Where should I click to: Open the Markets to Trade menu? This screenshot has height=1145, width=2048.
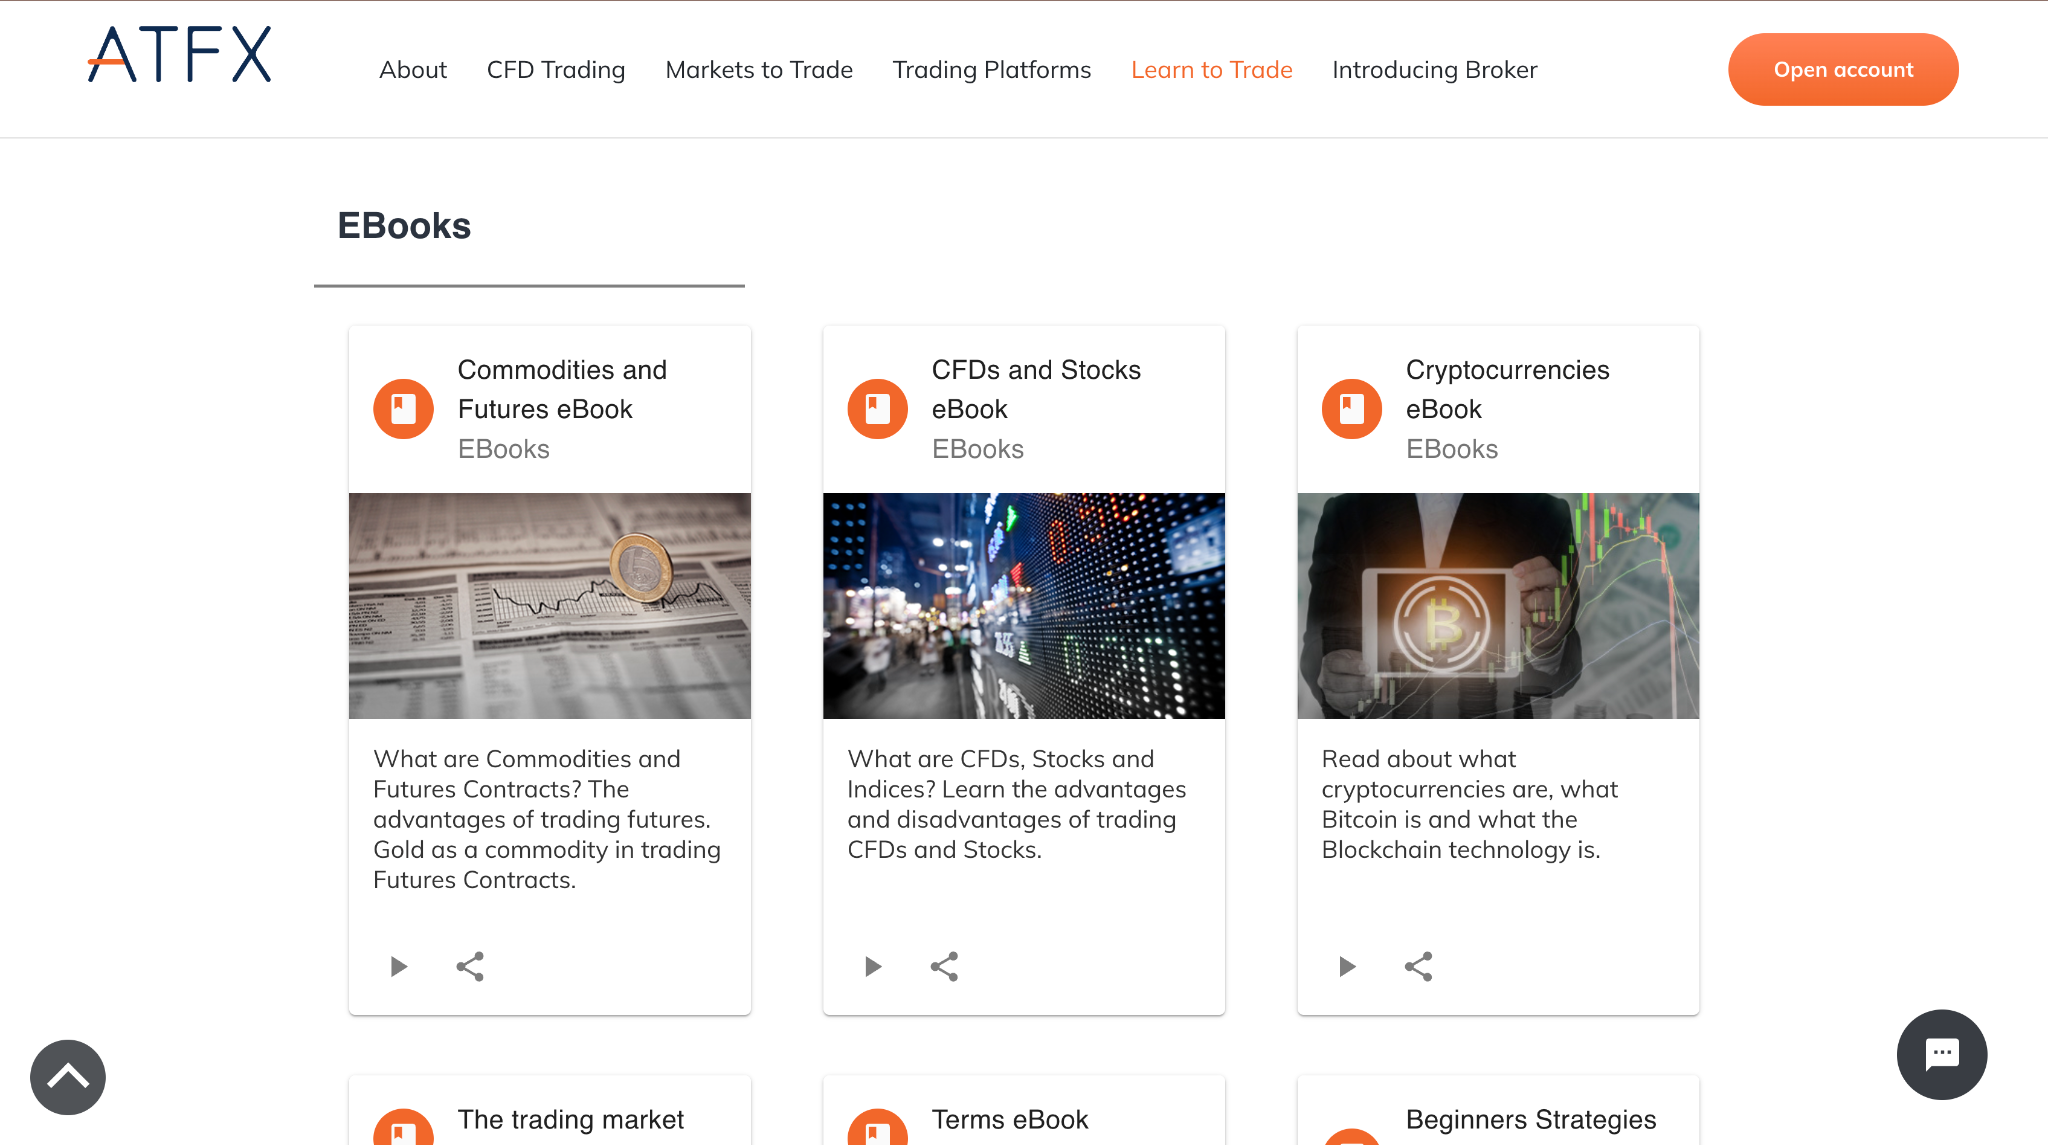pyautogui.click(x=759, y=70)
